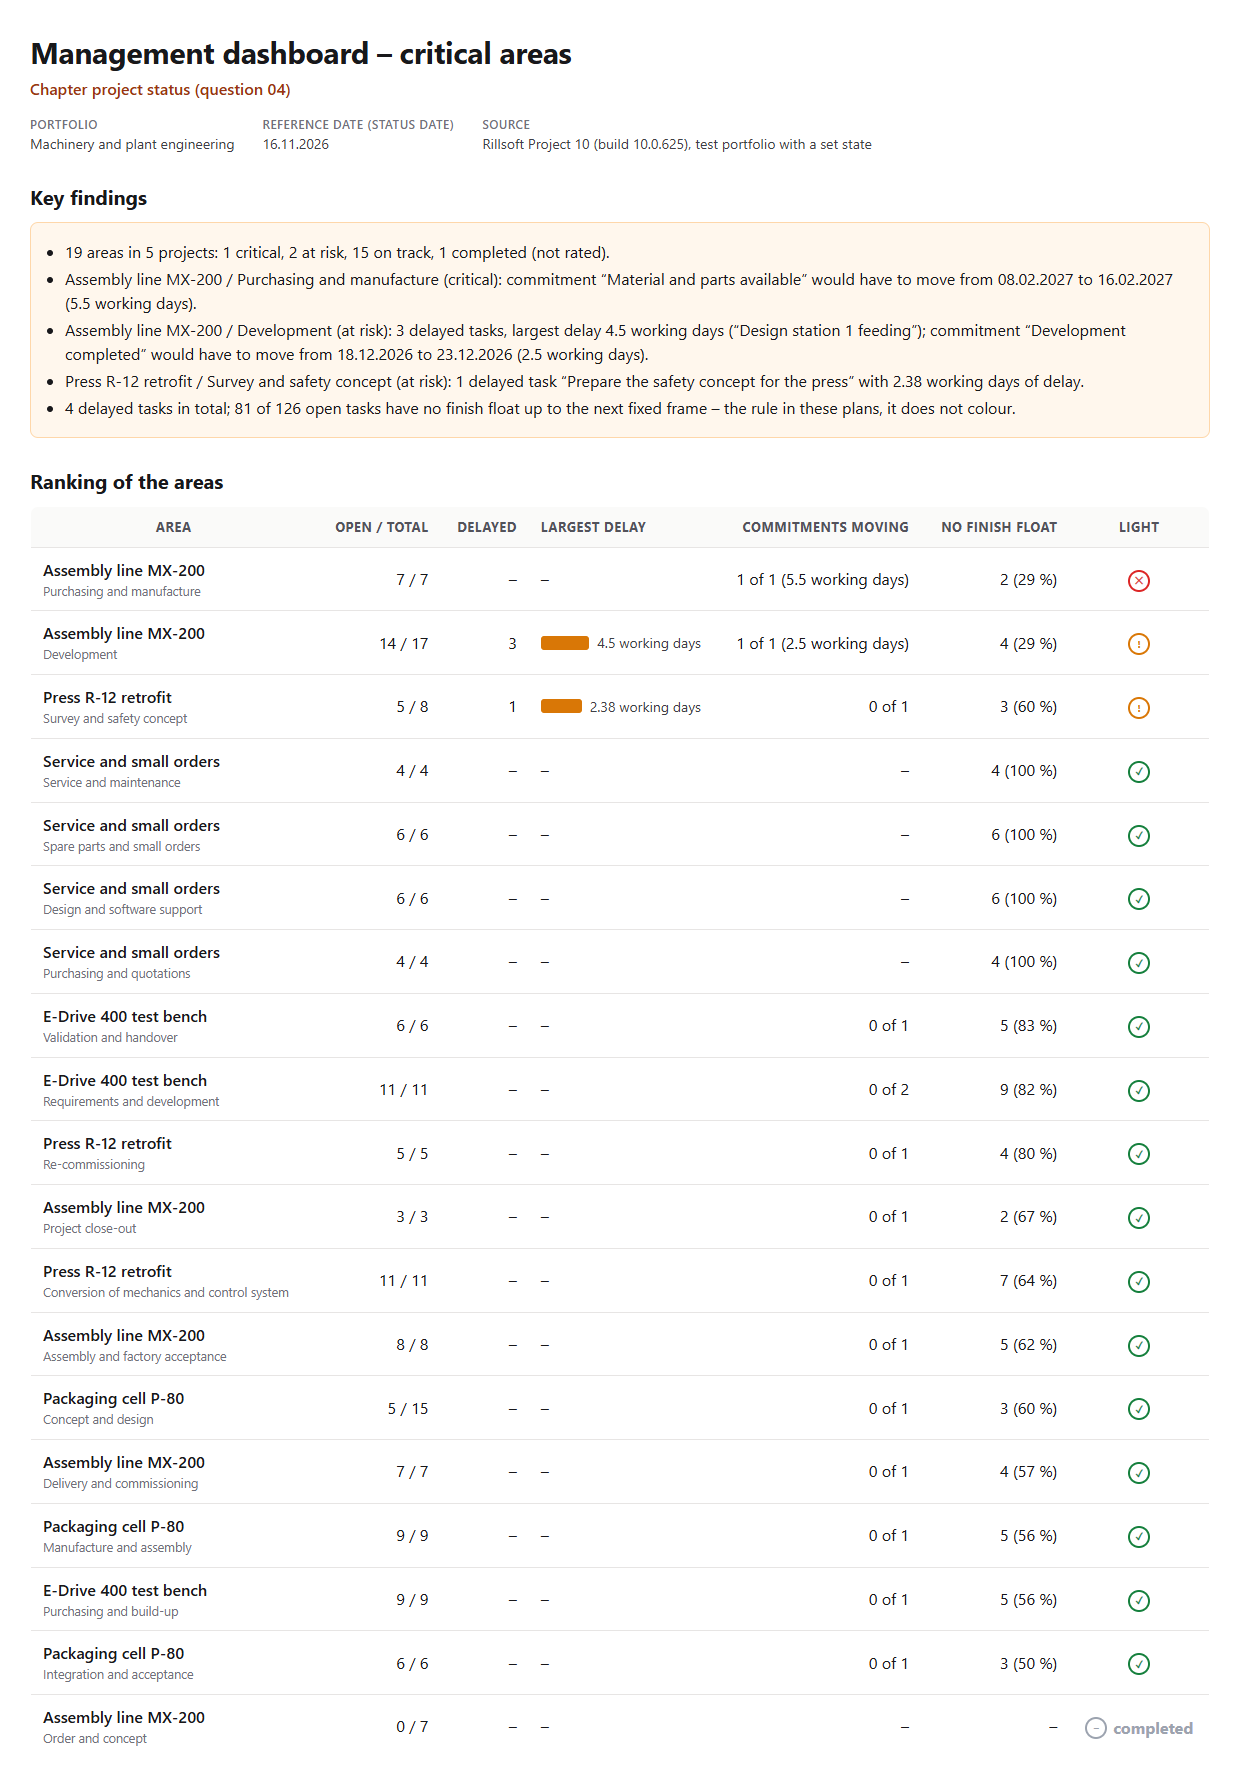This screenshot has height=1774, width=1240.
Task: Click green light for Concept and design
Action: (1138, 1409)
